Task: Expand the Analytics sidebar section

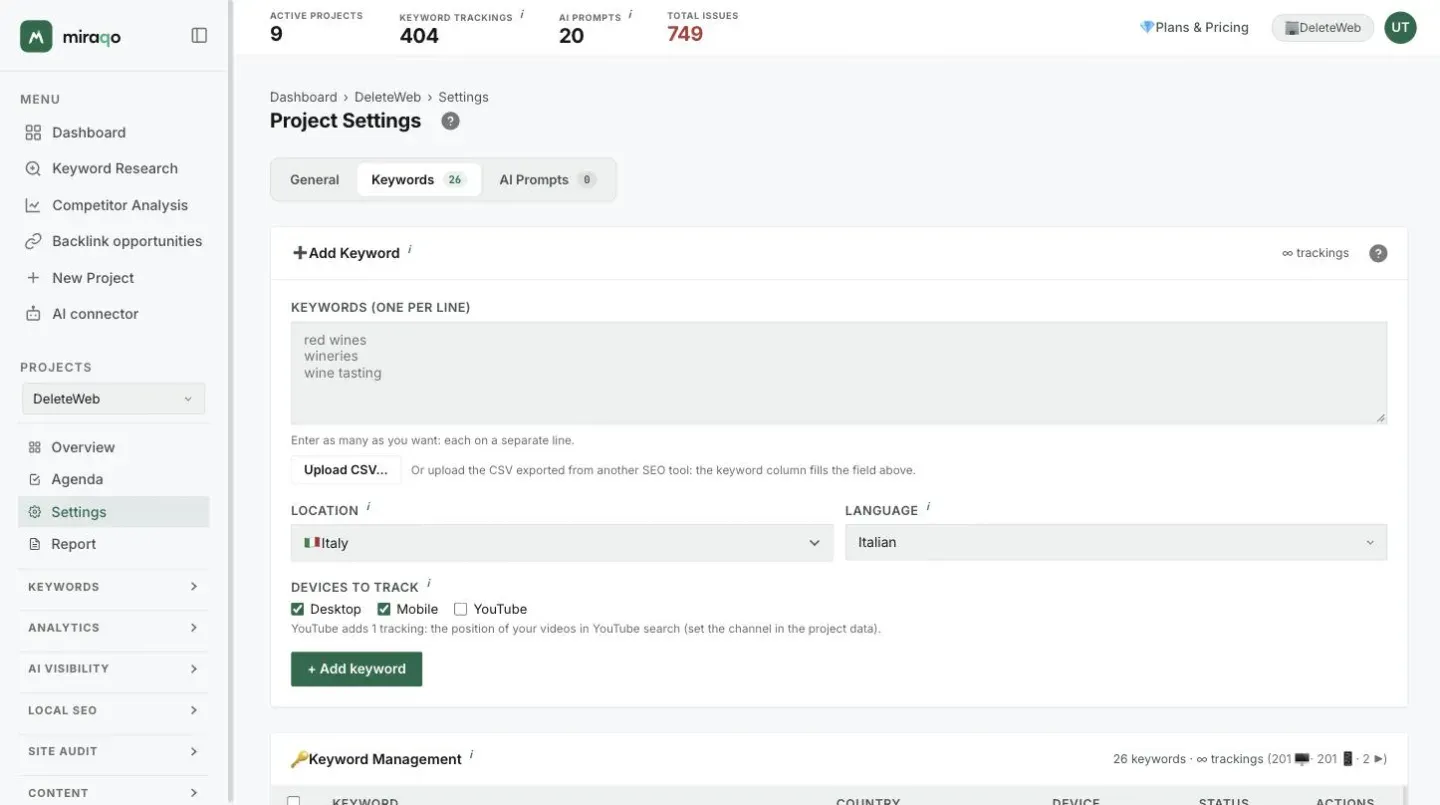Action: 113,628
